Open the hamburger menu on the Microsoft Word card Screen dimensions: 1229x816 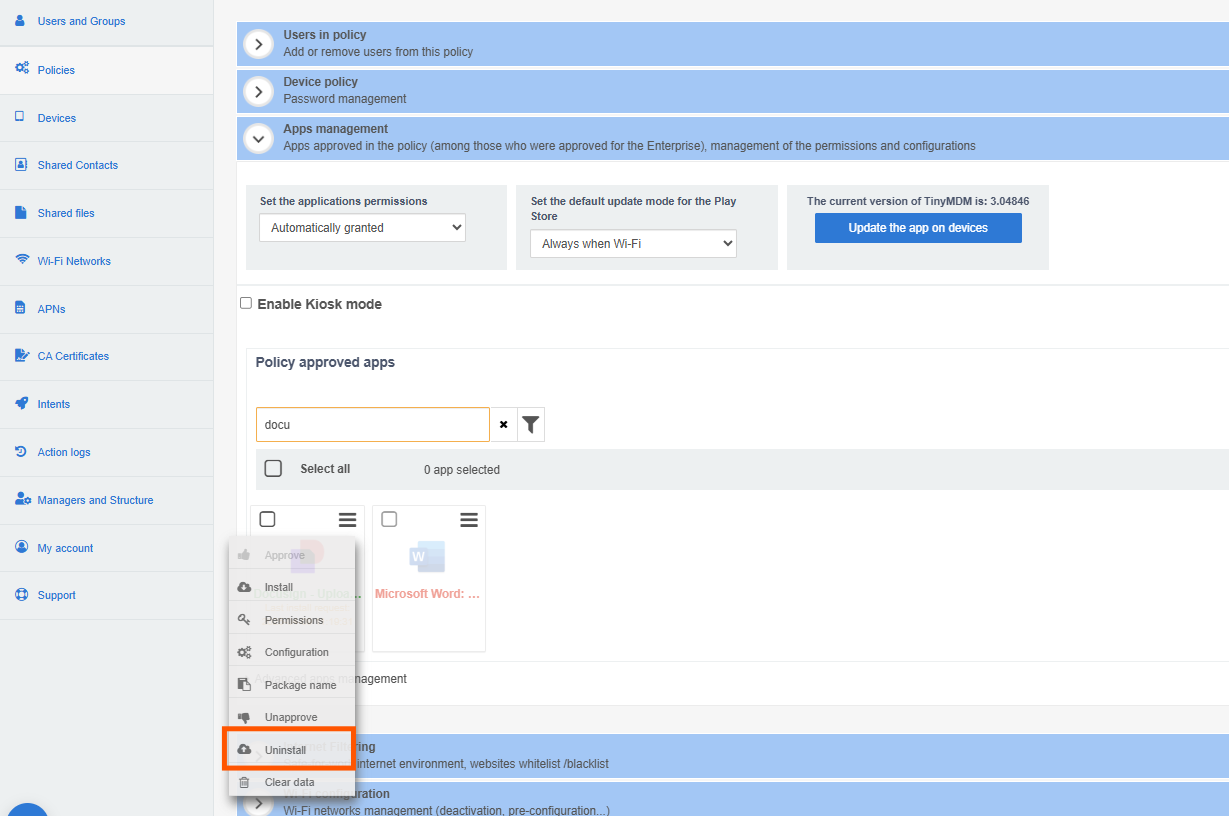[x=468, y=520]
